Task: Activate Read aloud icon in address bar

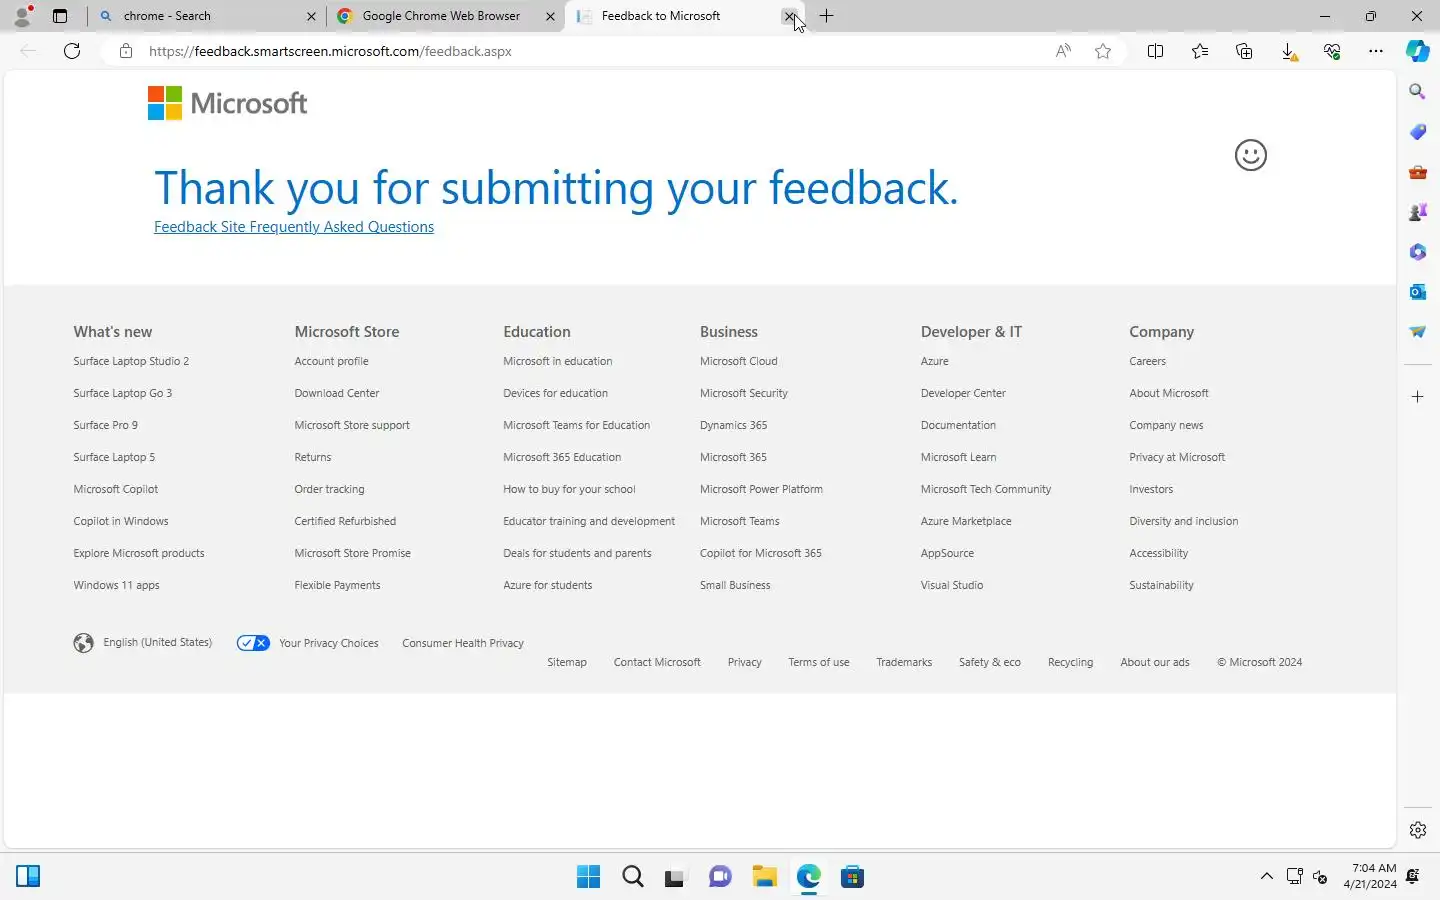Action: (x=1063, y=51)
